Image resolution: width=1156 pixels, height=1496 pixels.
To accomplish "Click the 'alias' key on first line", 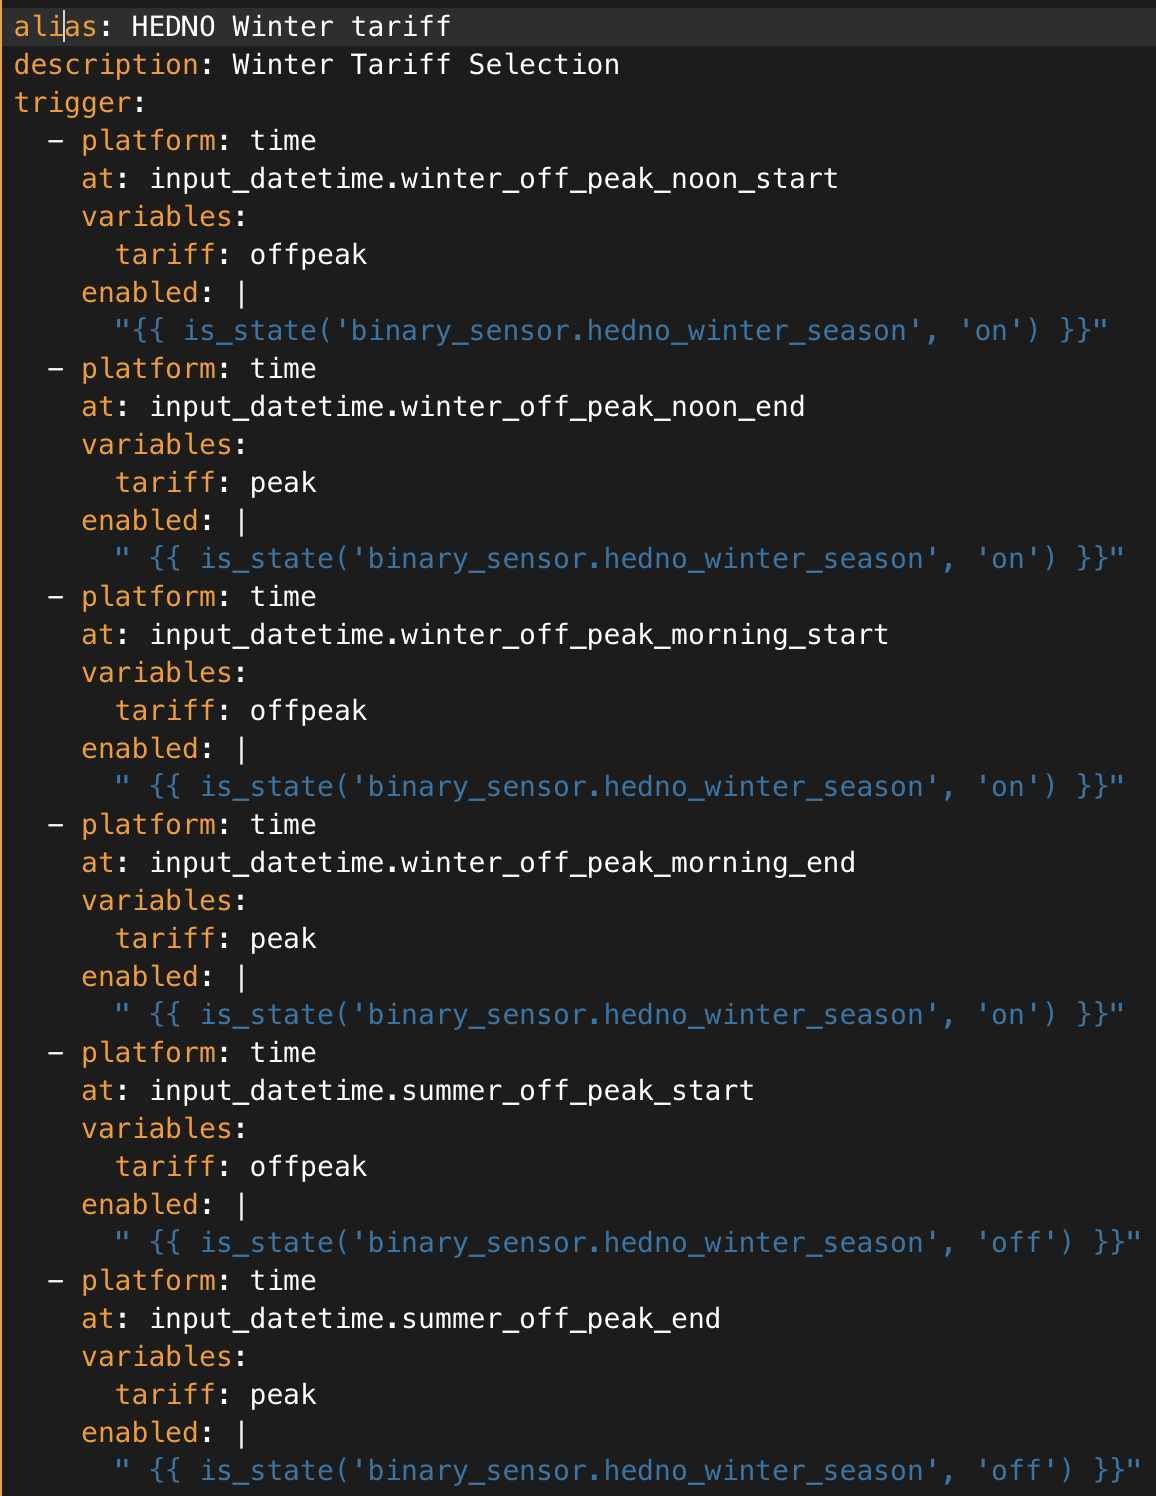I will (55, 26).
